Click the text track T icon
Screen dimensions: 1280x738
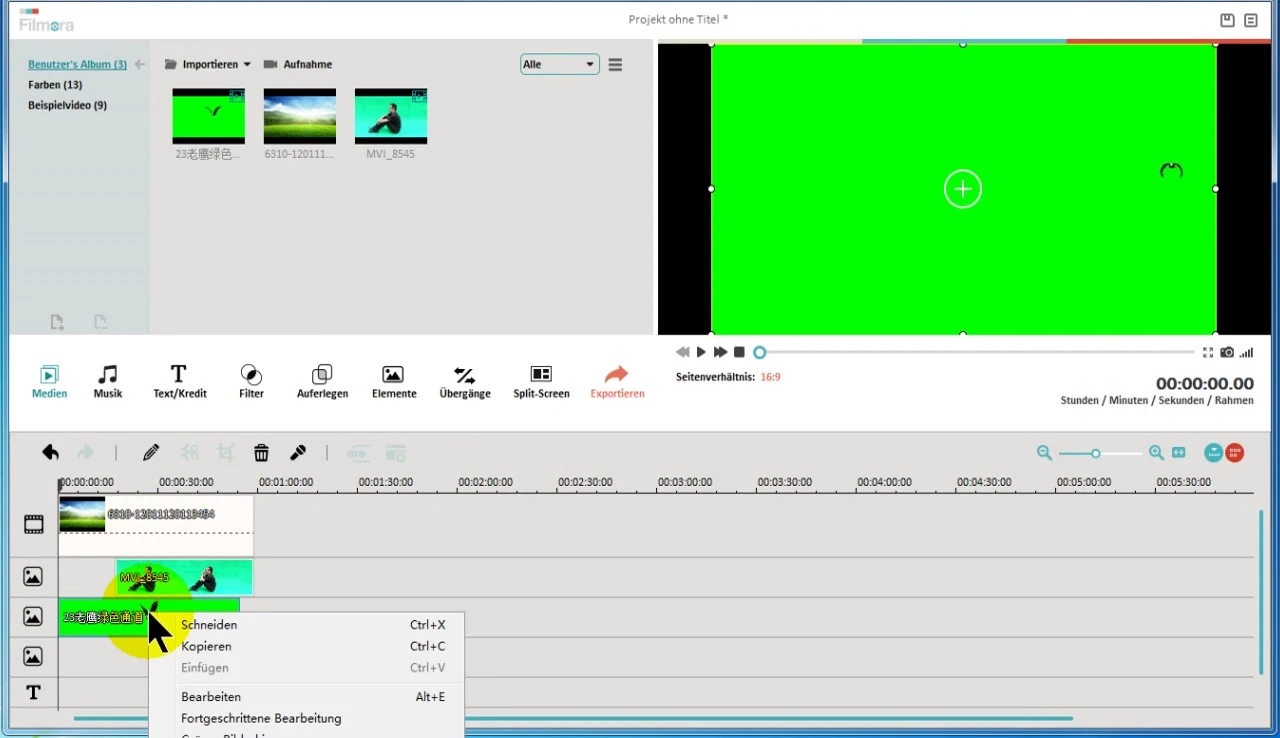[34, 692]
